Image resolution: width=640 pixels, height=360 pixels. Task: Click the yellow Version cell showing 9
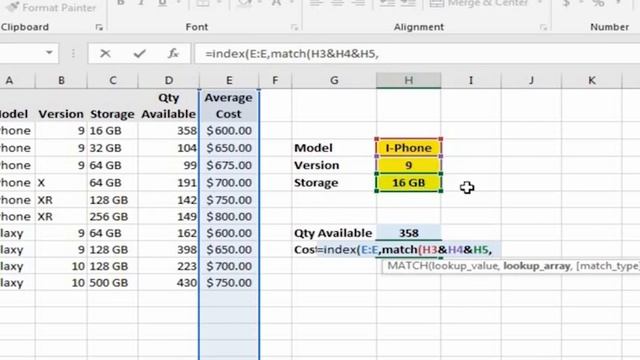pyautogui.click(x=409, y=165)
